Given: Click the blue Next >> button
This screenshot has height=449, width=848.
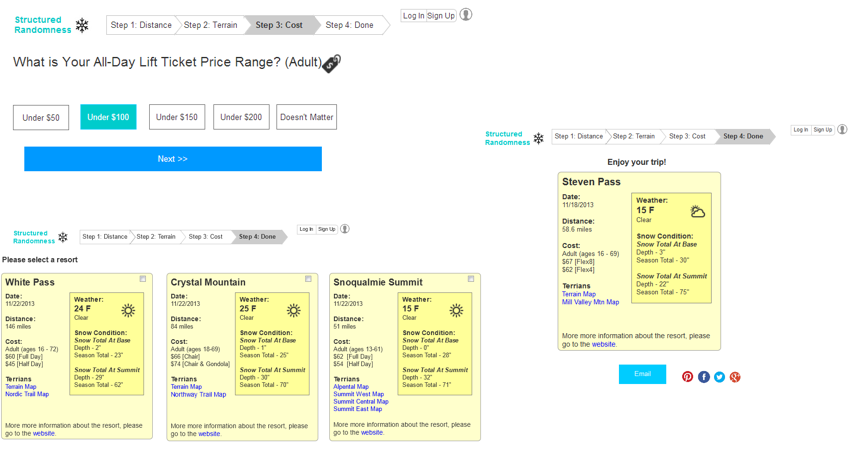Looking at the screenshot, I should point(173,159).
